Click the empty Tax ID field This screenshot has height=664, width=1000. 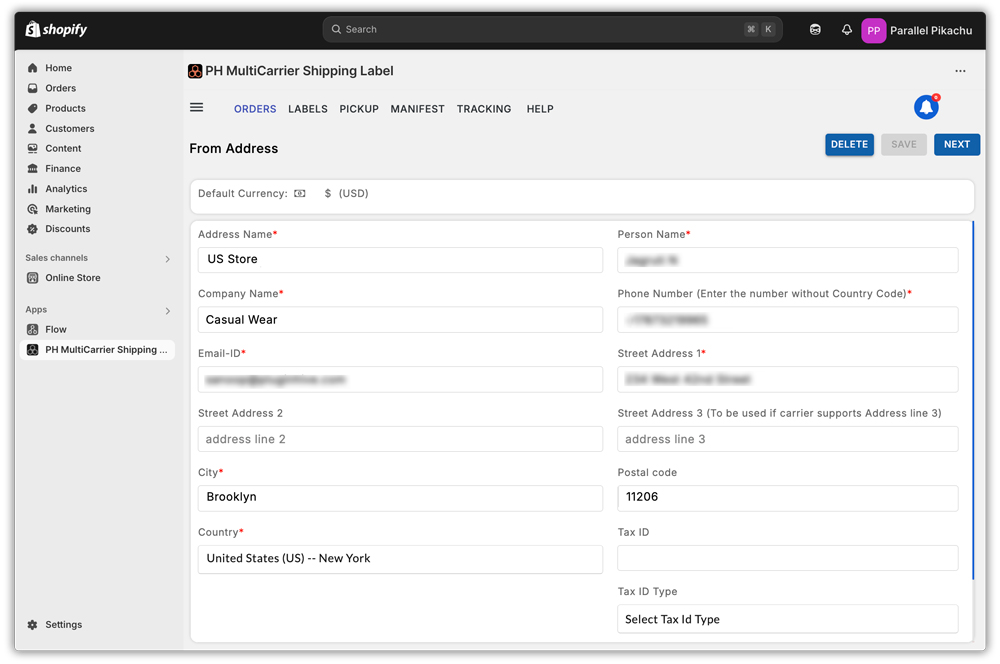[787, 558]
